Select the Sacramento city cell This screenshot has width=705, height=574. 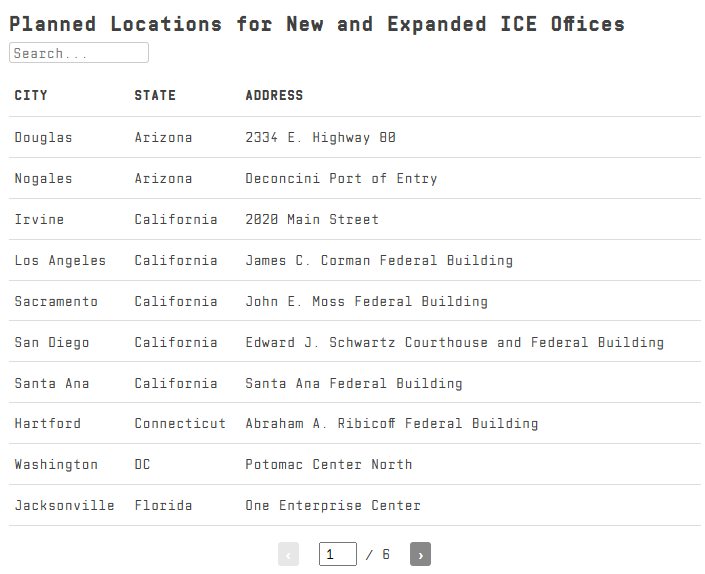pyautogui.click(x=56, y=302)
